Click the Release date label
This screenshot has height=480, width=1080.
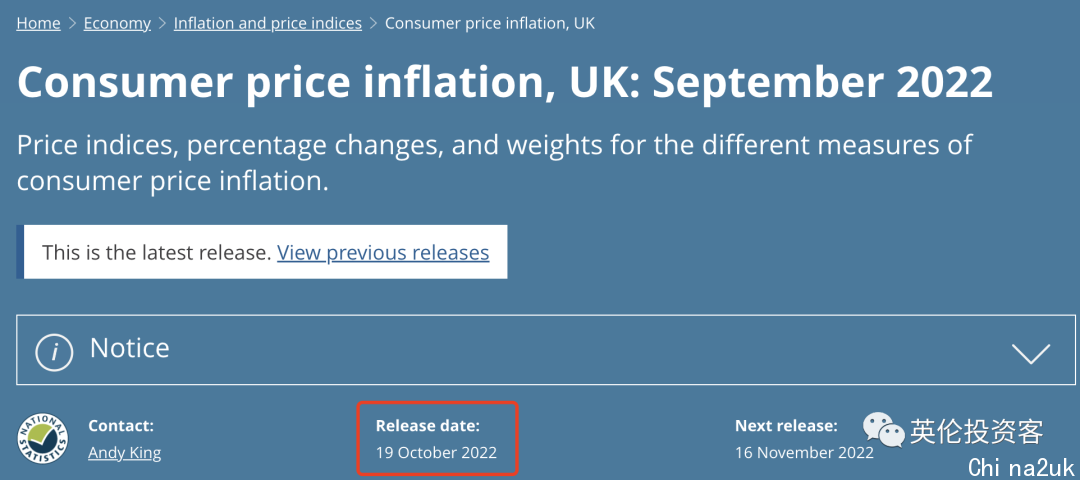(428, 426)
